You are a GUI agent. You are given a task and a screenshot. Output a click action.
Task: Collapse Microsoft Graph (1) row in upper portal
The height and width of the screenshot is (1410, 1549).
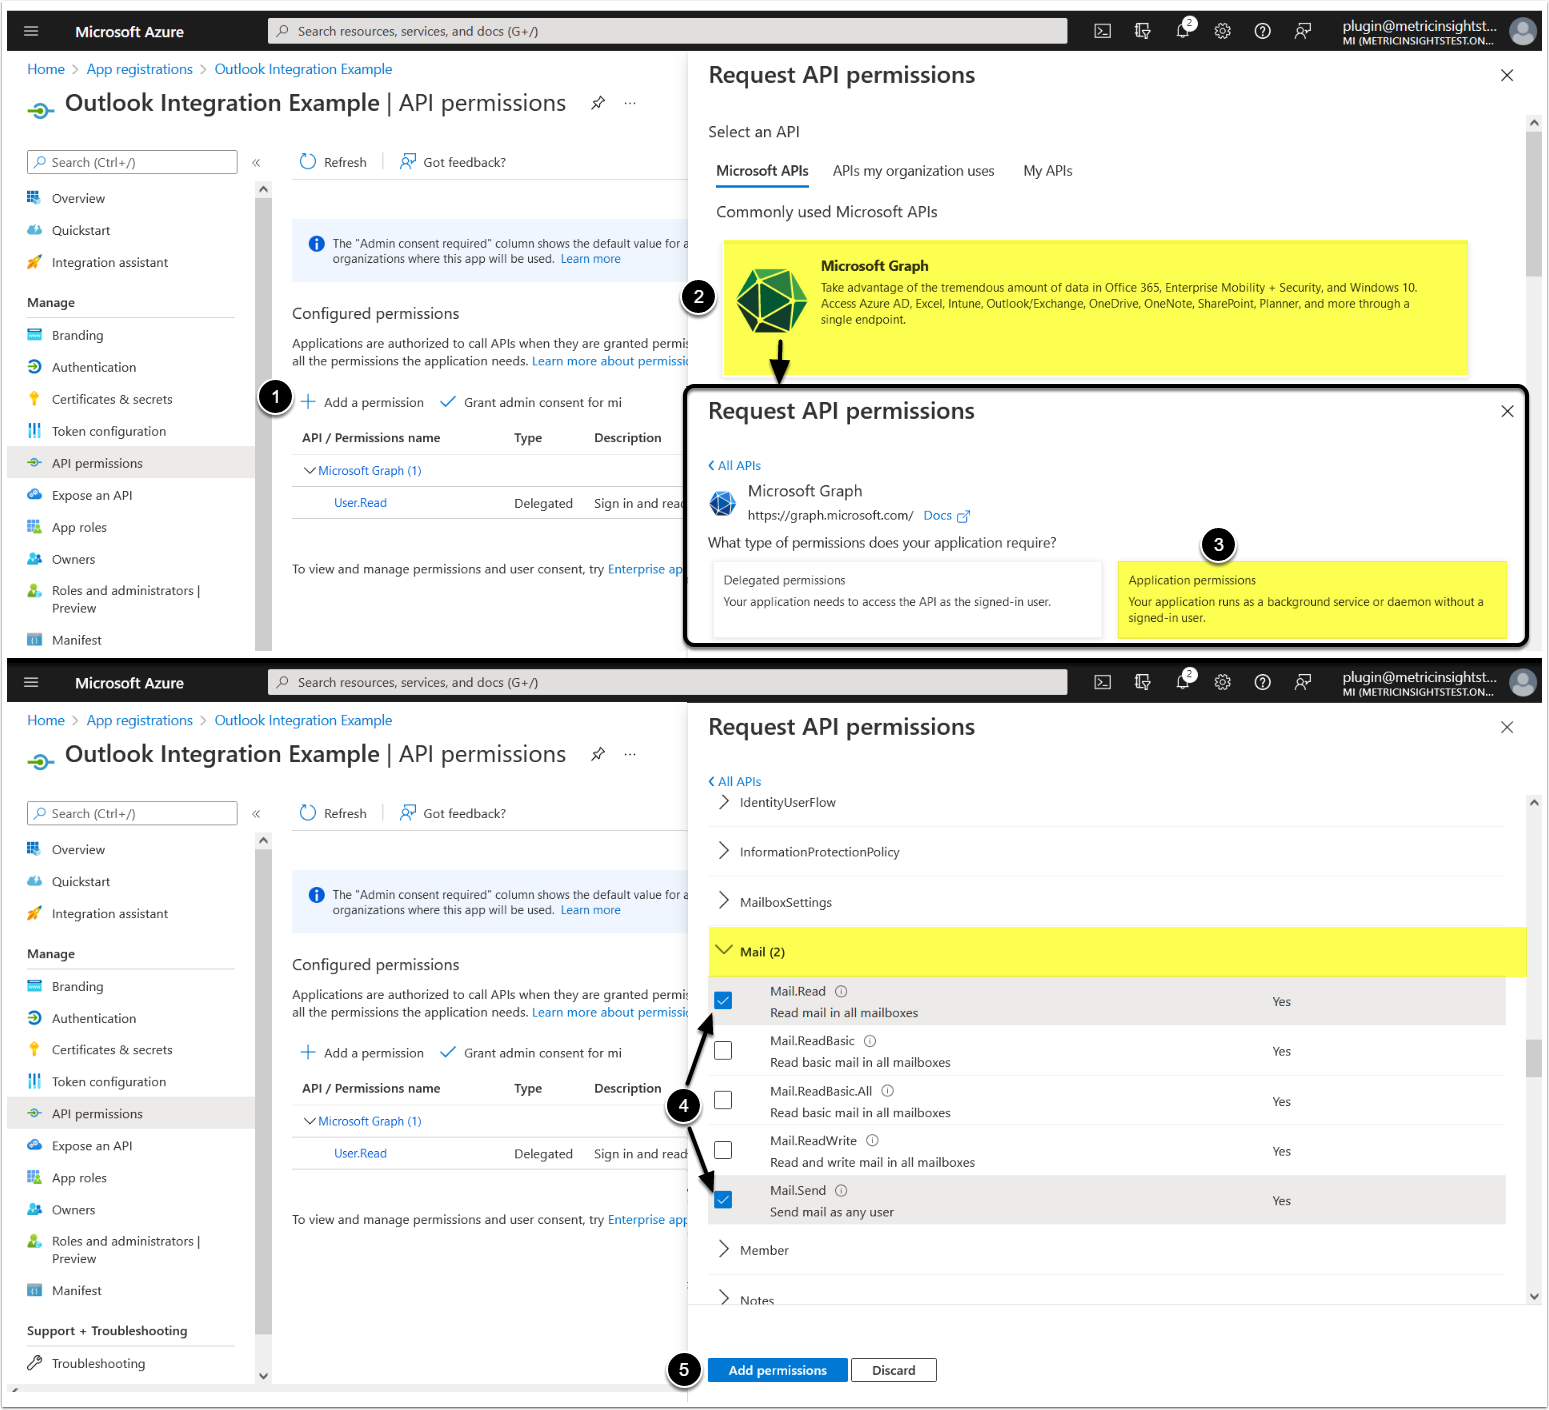[x=310, y=470]
